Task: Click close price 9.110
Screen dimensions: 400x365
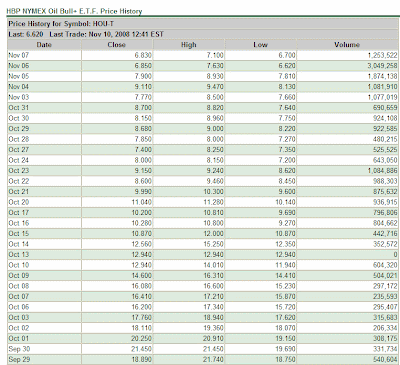Action: point(143,87)
